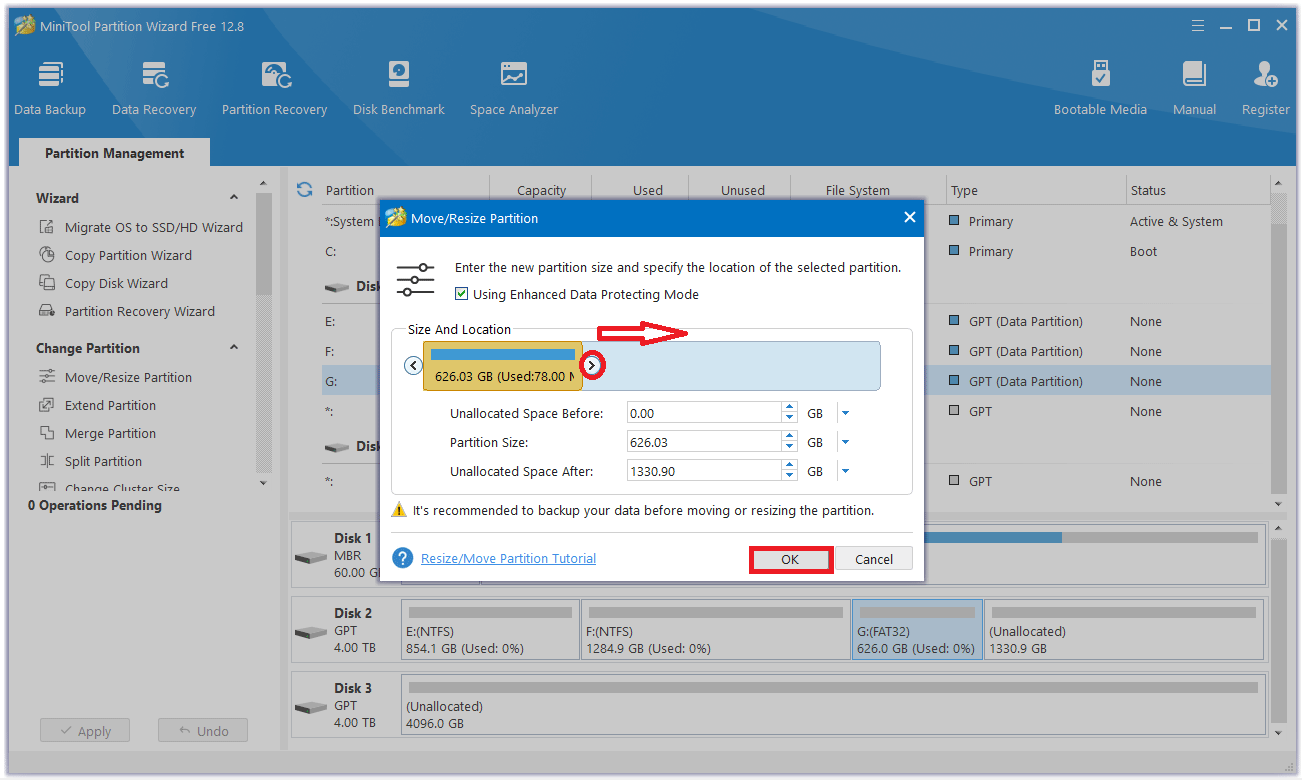
Task: Refresh the partition list
Action: point(305,189)
